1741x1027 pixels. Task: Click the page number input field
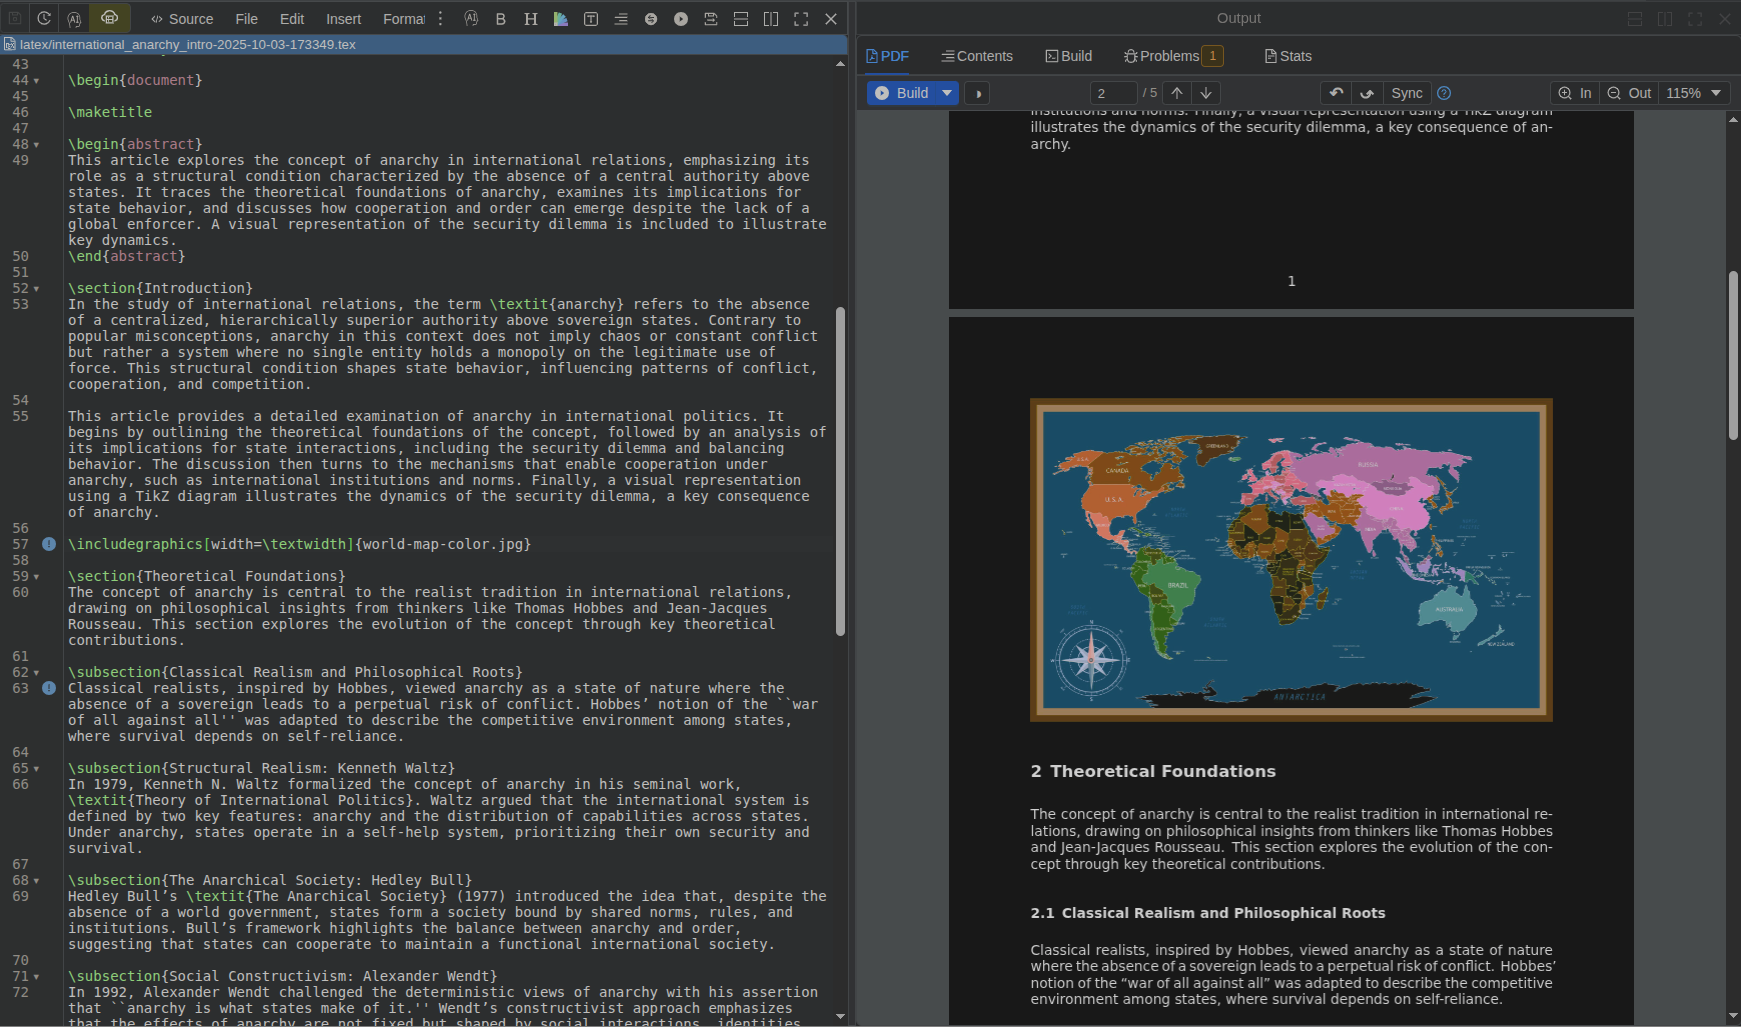[x=1113, y=93]
